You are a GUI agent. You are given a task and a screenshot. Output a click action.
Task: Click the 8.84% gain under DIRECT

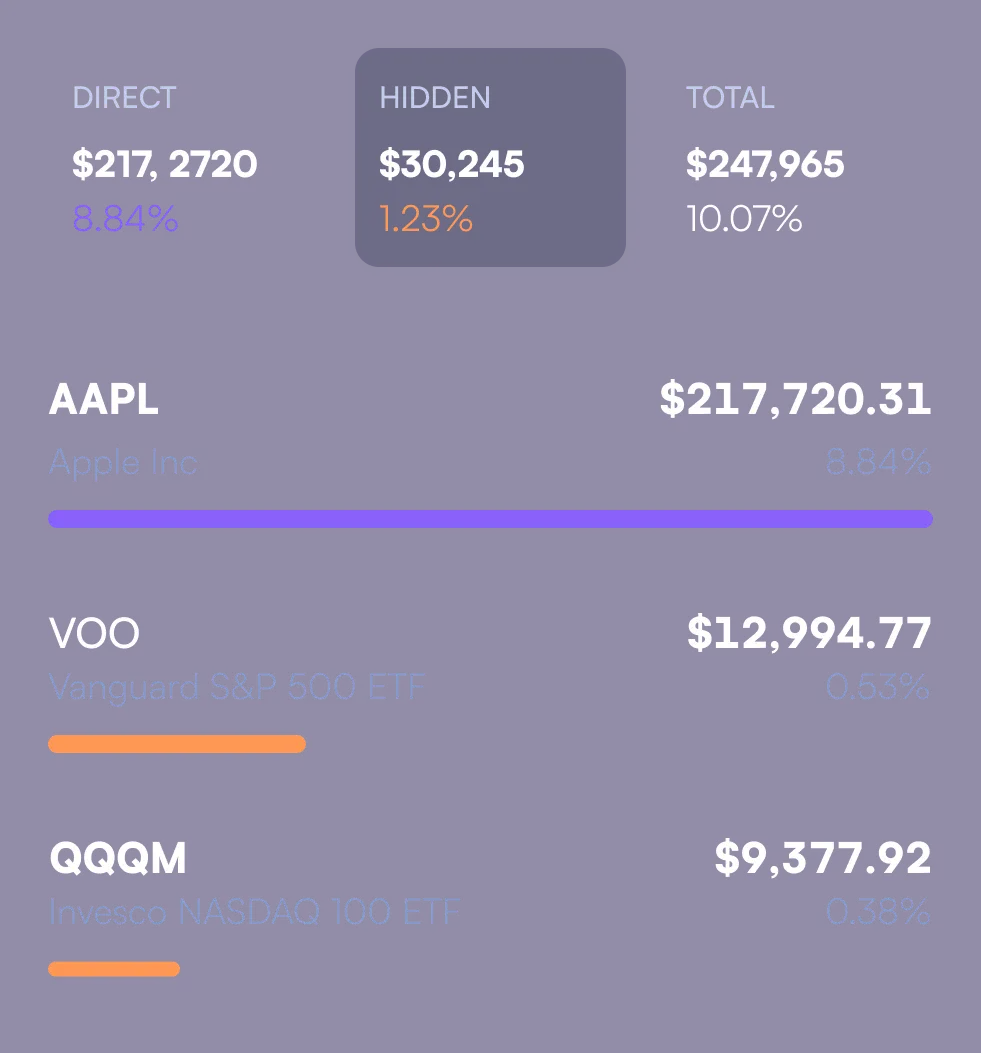point(124,218)
